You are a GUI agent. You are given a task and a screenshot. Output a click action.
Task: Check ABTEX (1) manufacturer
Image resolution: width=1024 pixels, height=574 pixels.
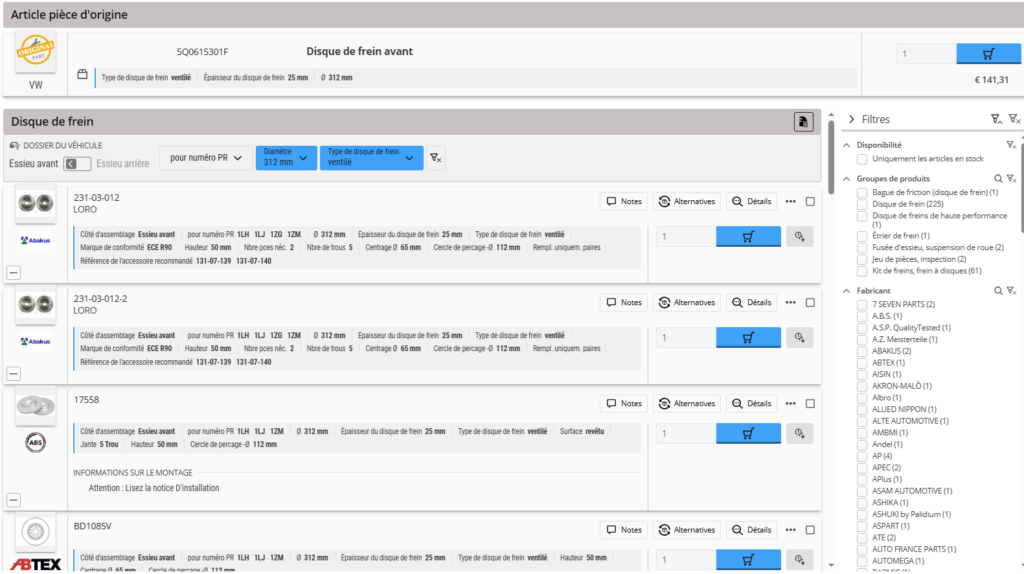point(862,363)
